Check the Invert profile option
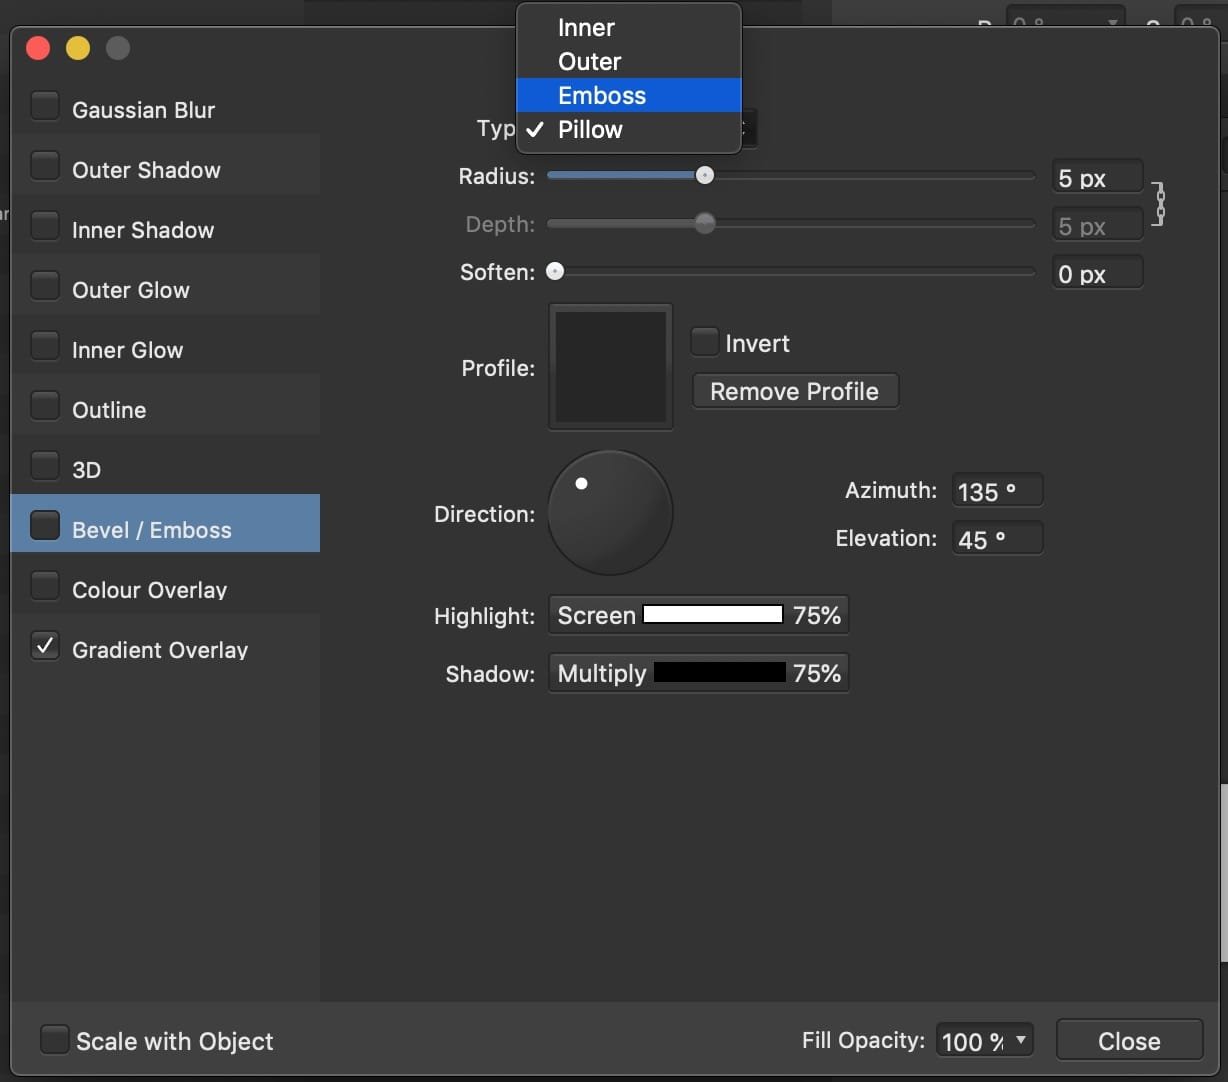Image resolution: width=1228 pixels, height=1082 pixels. (704, 341)
